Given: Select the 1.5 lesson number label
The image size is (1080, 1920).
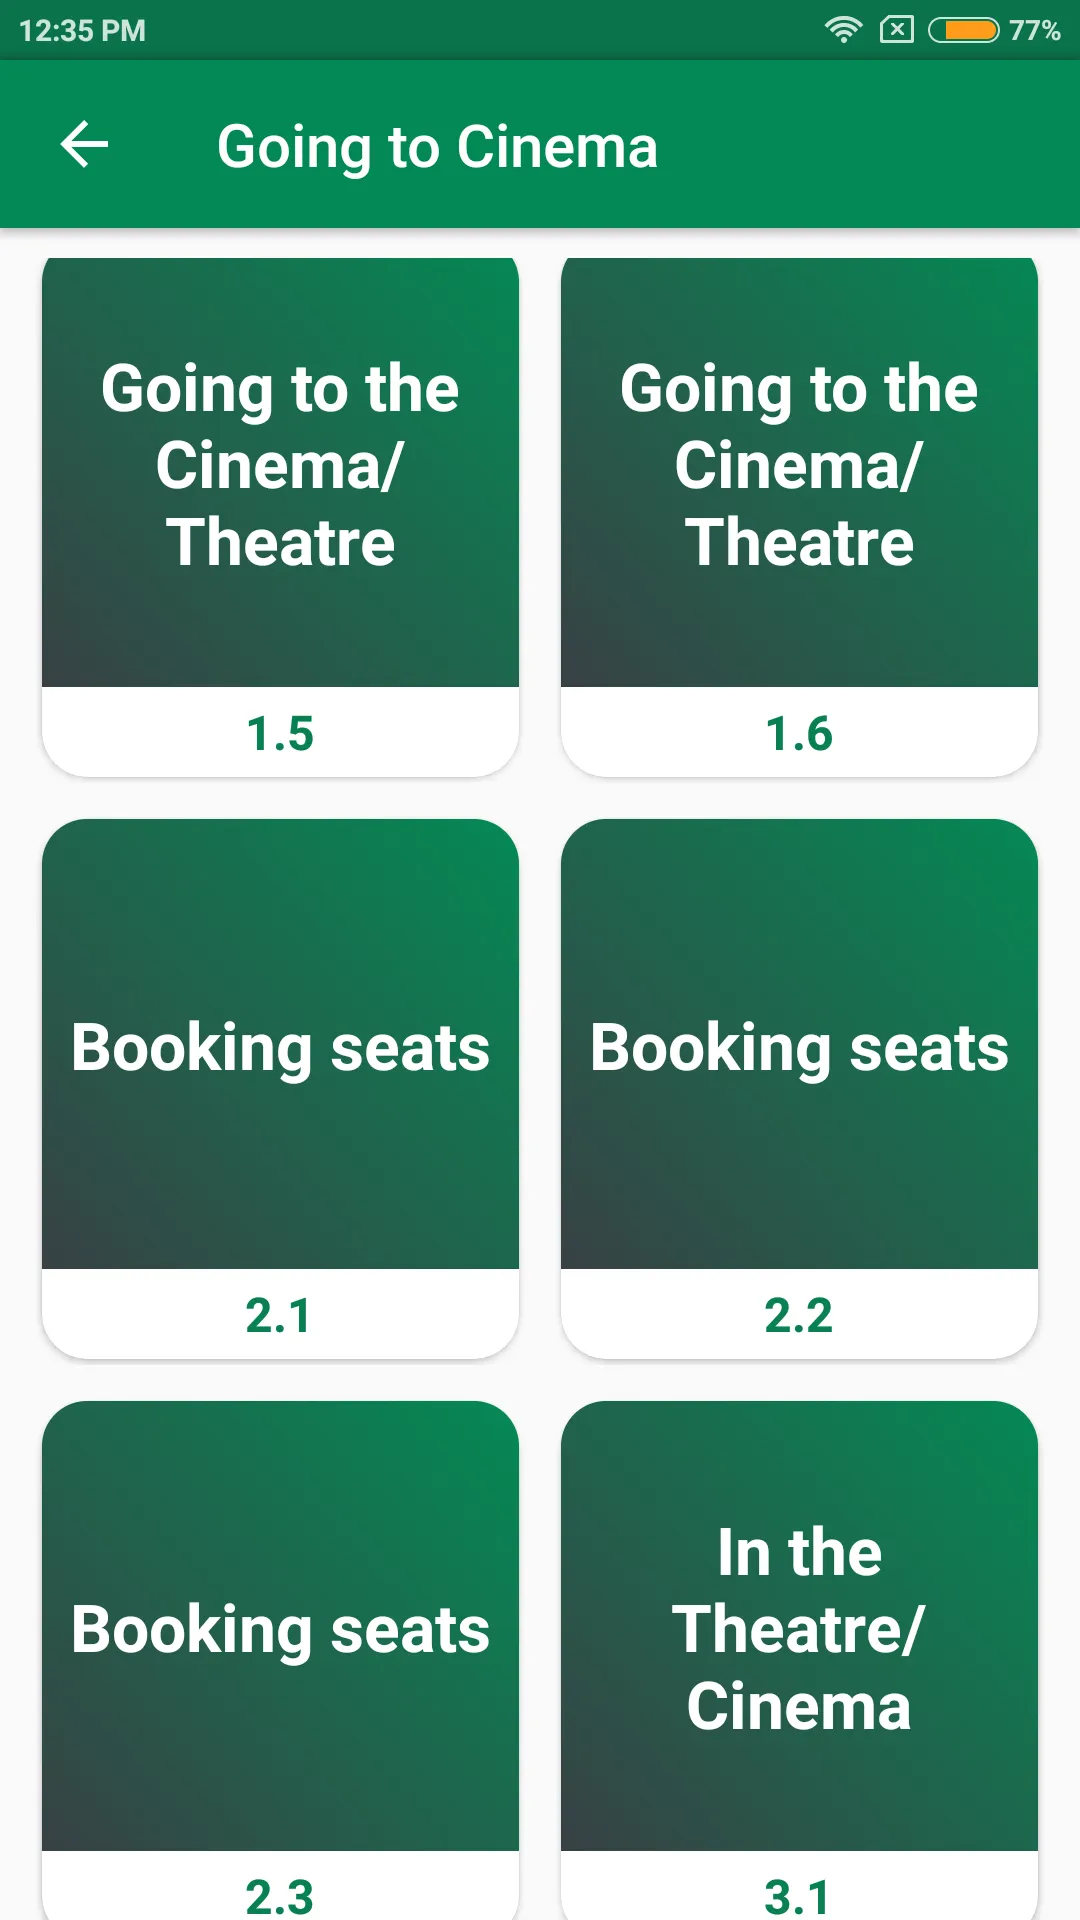Looking at the screenshot, I should tap(280, 734).
